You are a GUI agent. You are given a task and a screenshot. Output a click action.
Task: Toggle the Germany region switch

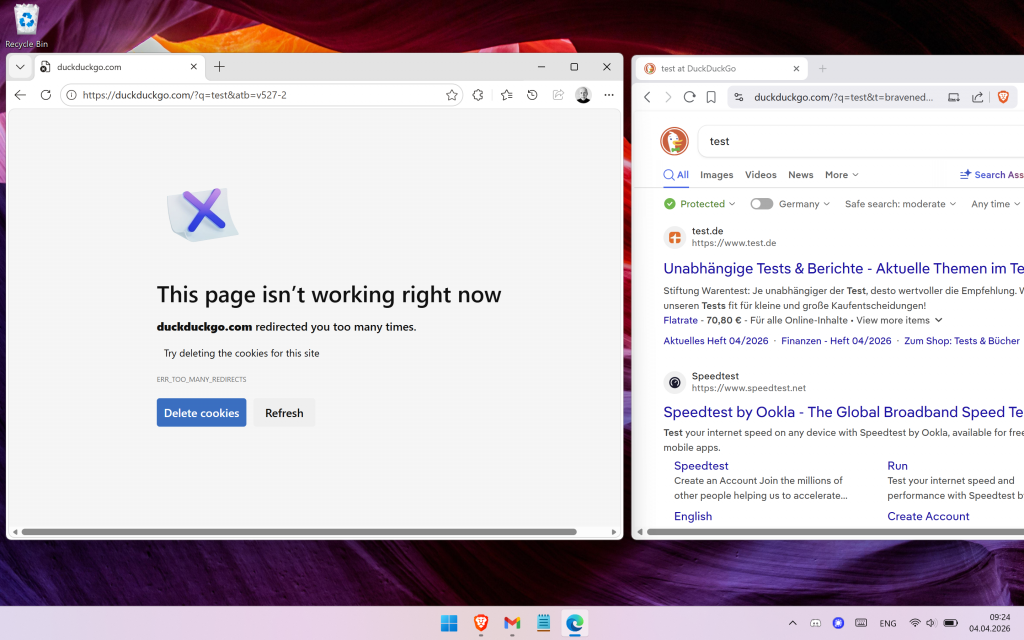pos(762,204)
